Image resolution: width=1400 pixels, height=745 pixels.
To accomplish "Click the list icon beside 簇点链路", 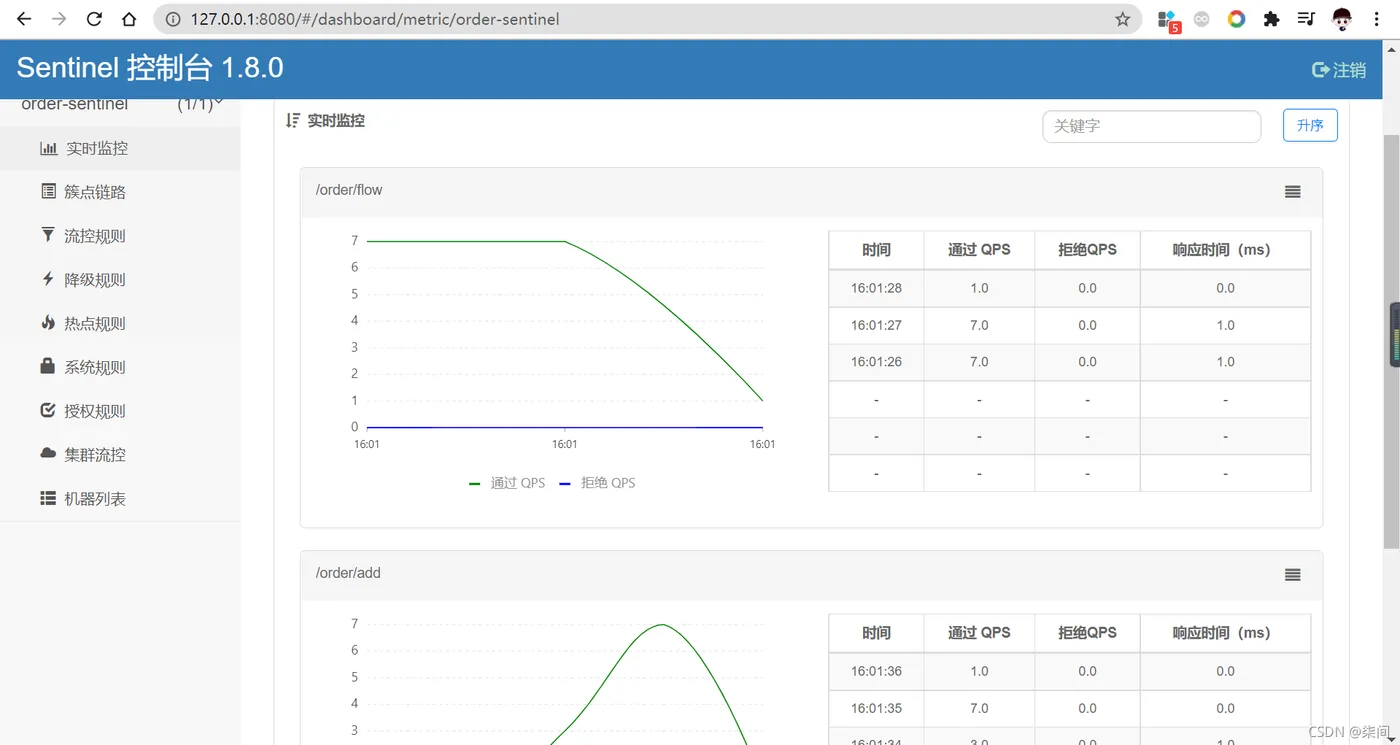I will click(48, 191).
